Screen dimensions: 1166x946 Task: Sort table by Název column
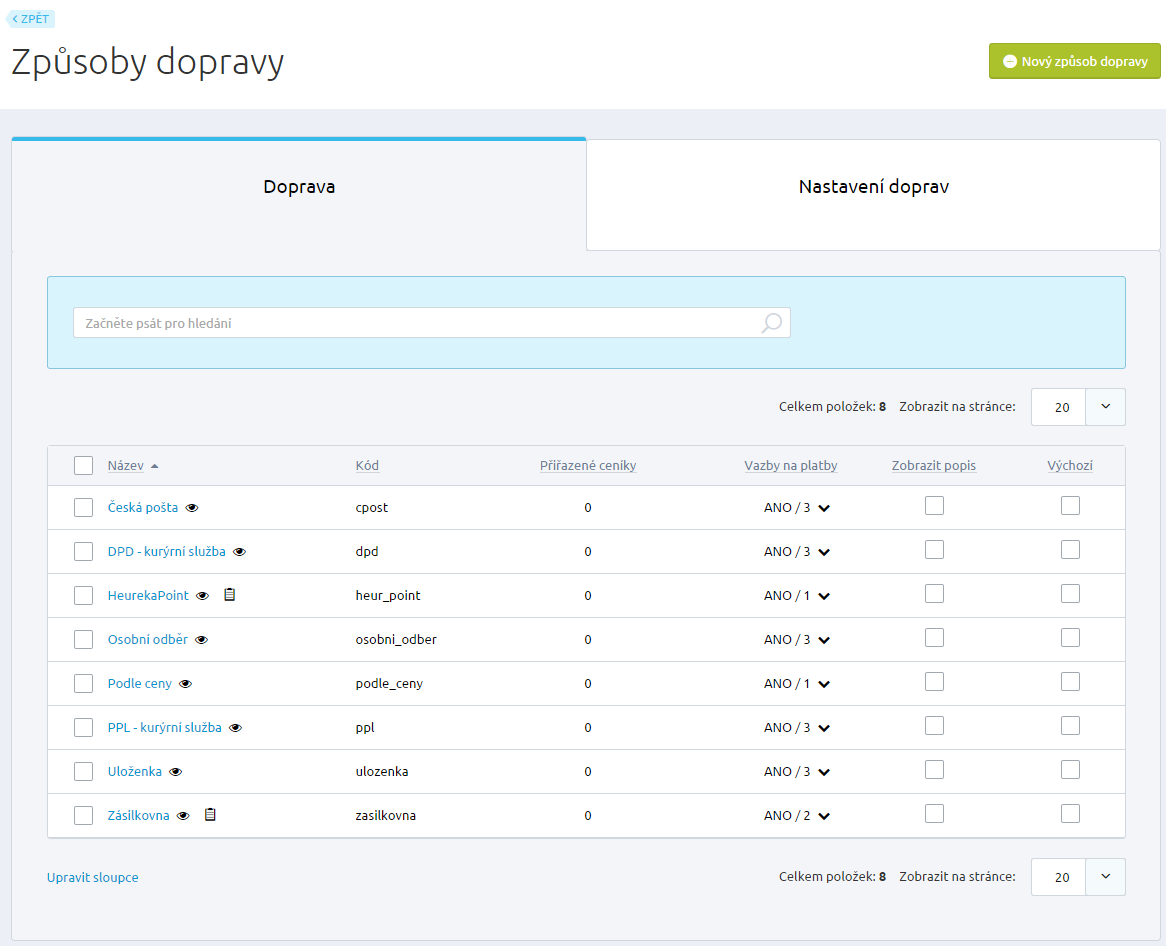[x=125, y=466]
